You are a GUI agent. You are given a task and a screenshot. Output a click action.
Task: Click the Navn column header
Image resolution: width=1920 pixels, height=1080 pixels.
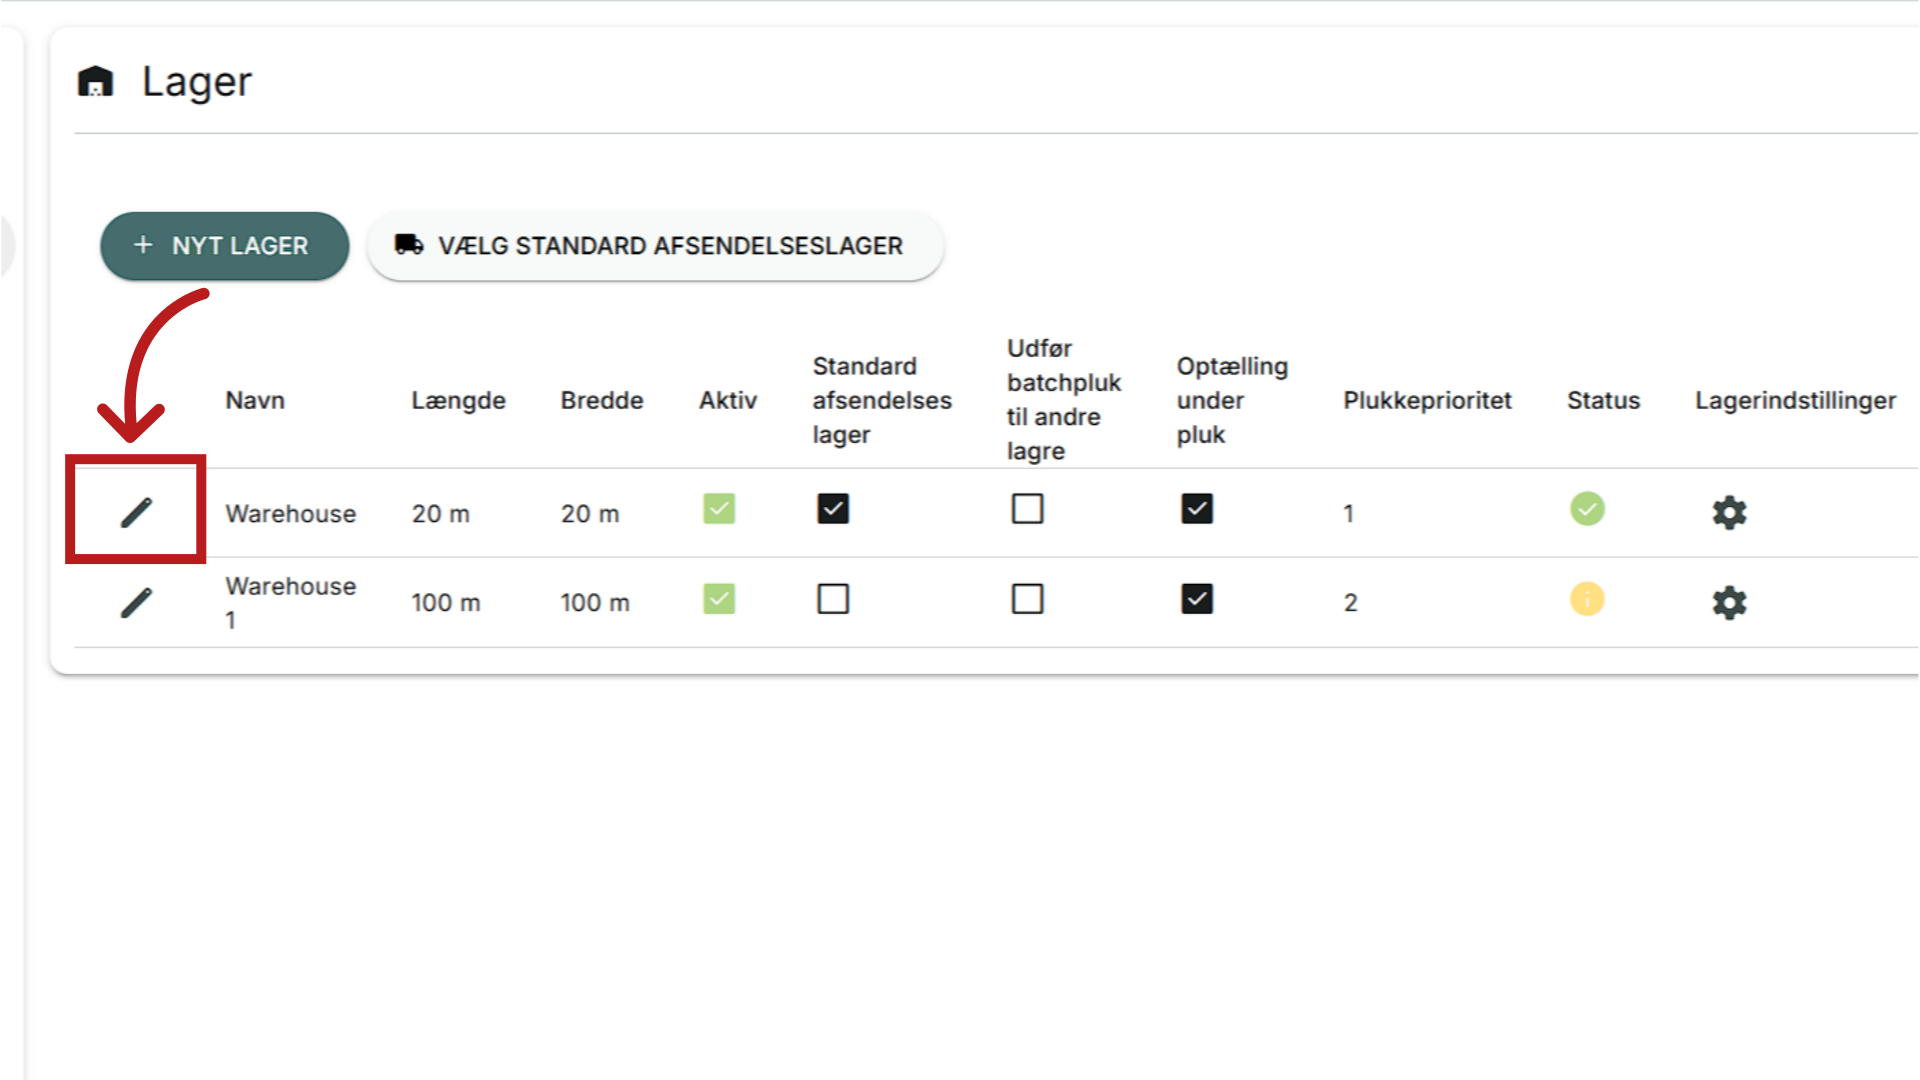[x=255, y=400]
